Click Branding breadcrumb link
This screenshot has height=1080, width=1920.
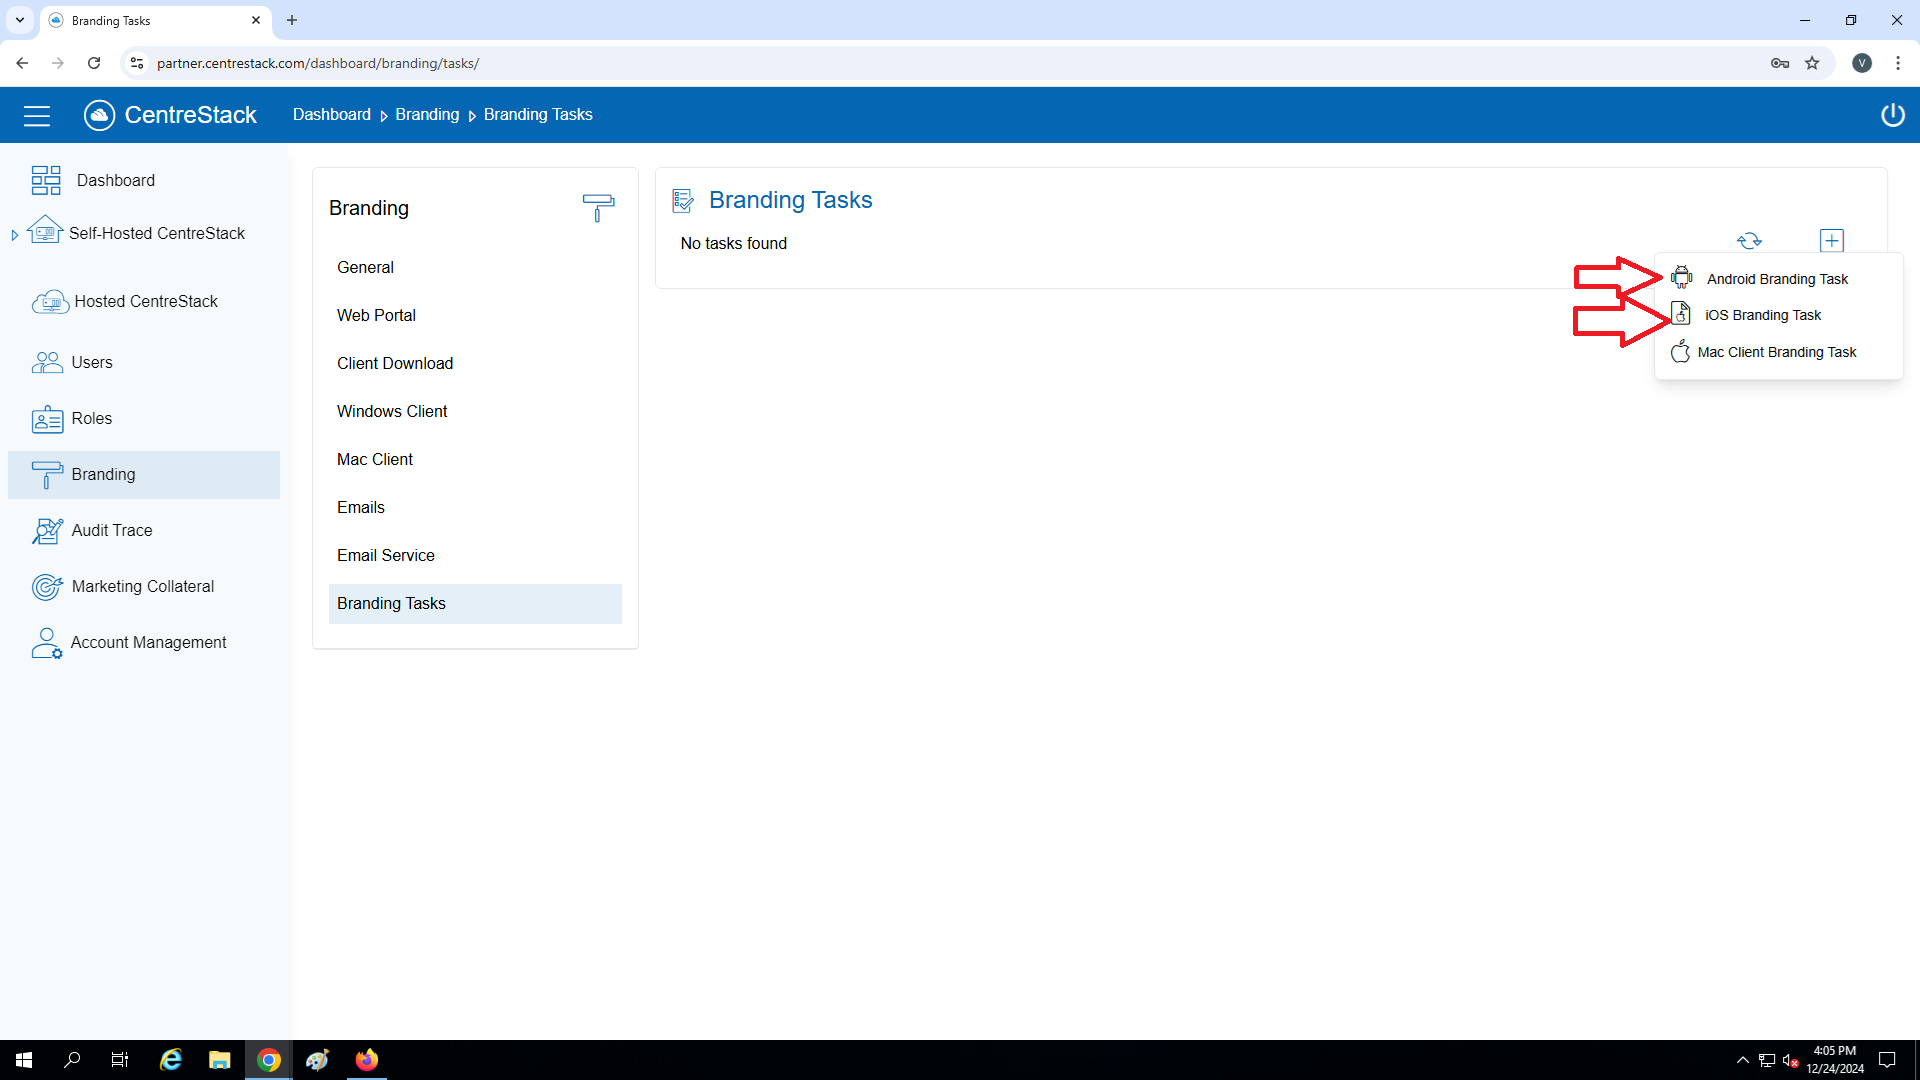[427, 115]
